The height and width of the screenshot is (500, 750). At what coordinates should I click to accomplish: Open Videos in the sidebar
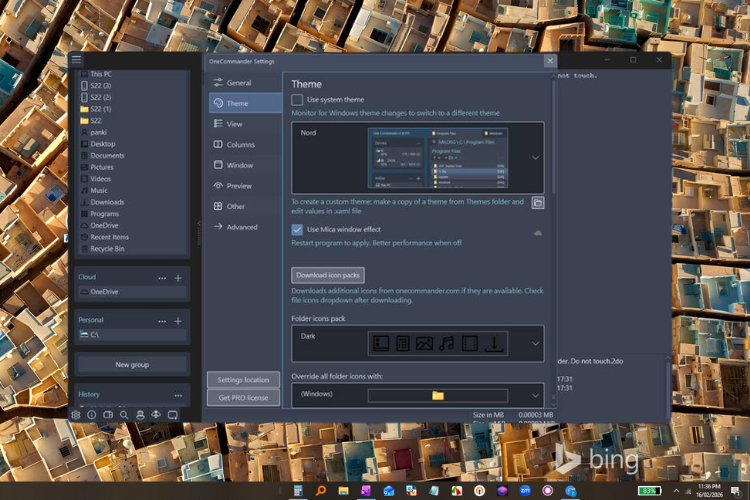coord(132,179)
